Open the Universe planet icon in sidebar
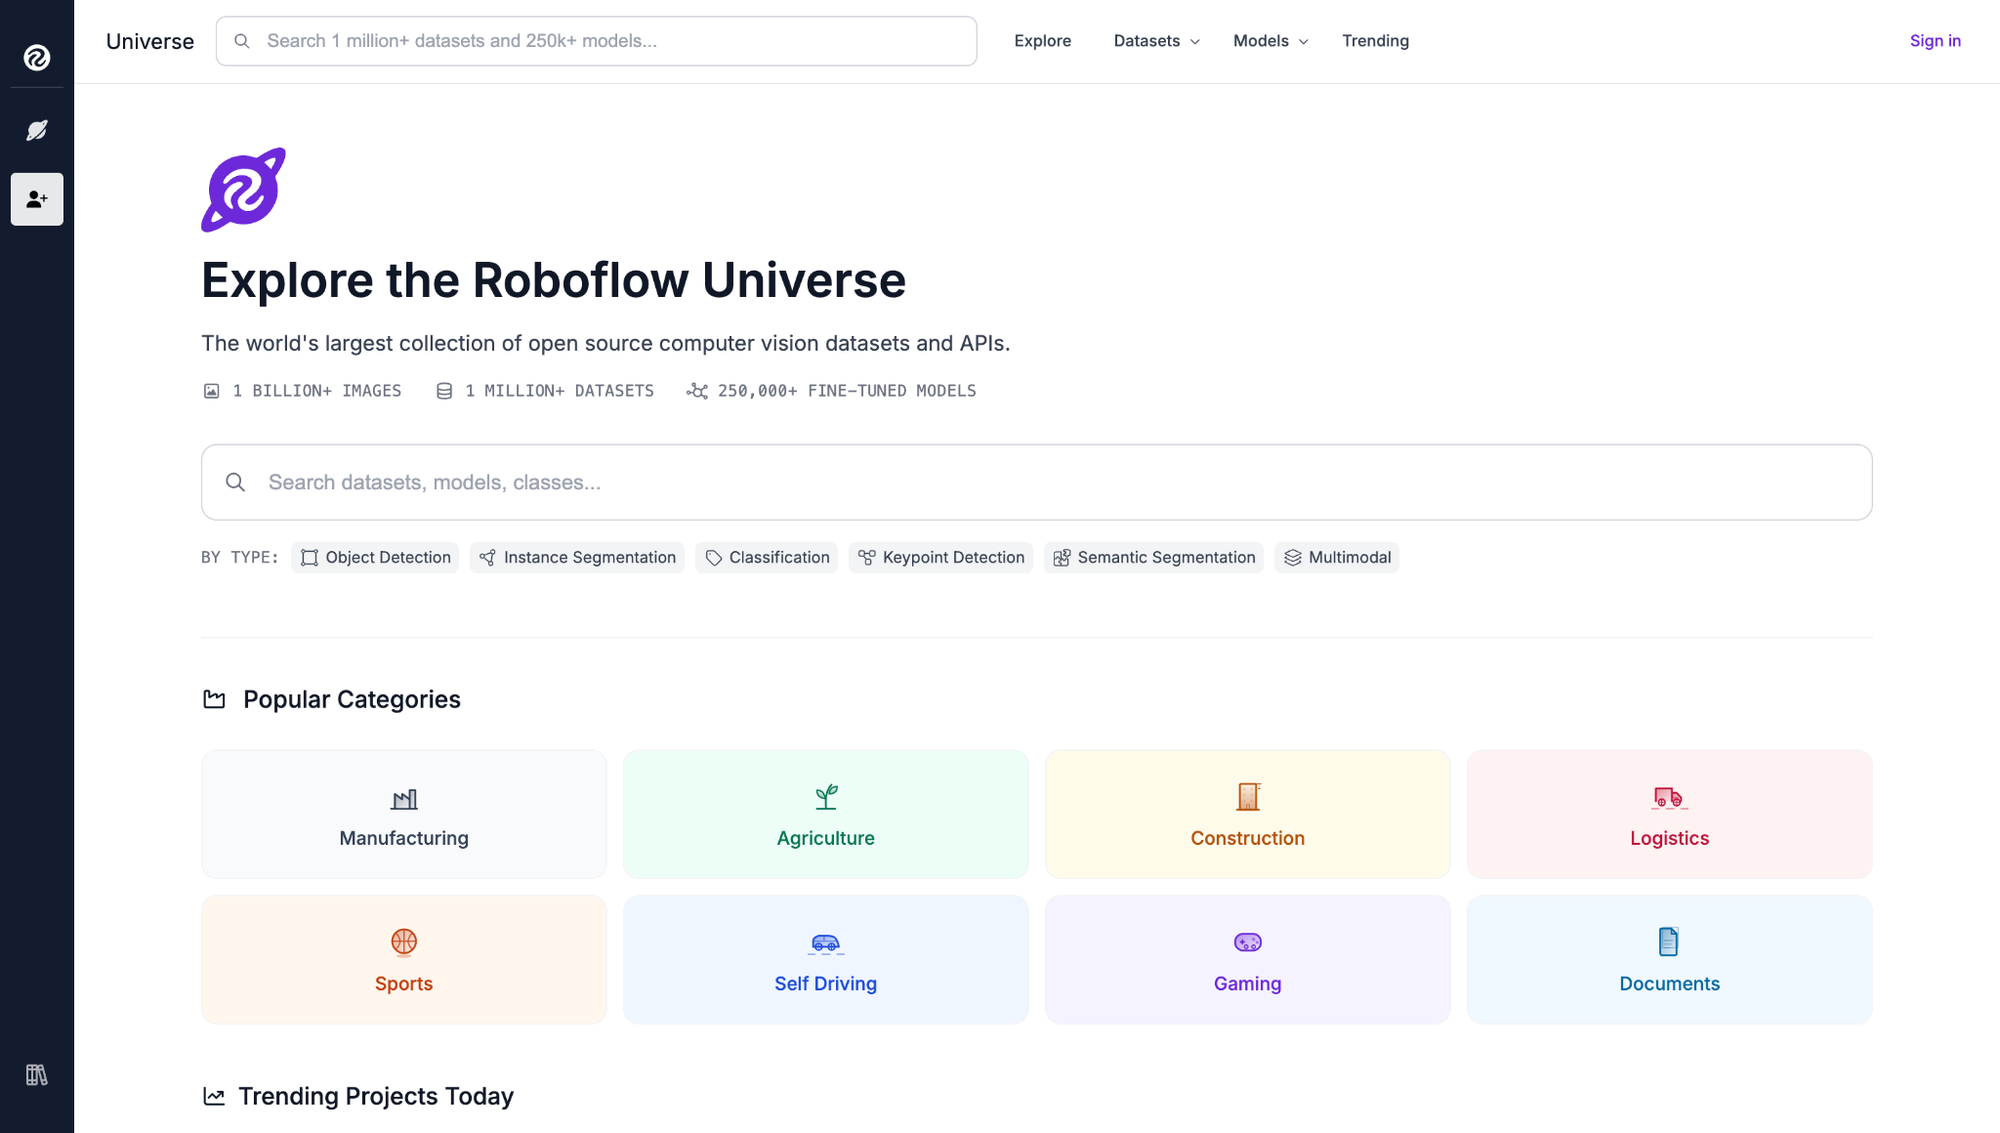This screenshot has width=2000, height=1133. 37,130
